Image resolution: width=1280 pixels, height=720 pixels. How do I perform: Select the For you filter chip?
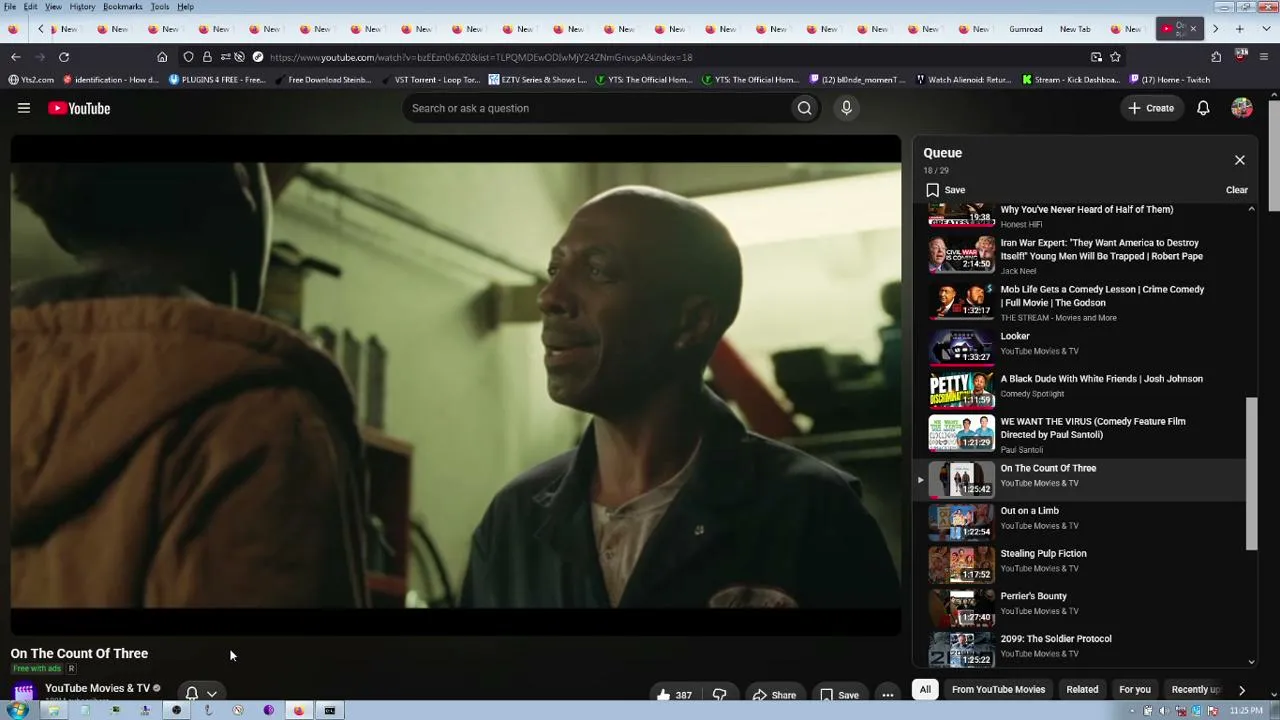[x=1134, y=689]
